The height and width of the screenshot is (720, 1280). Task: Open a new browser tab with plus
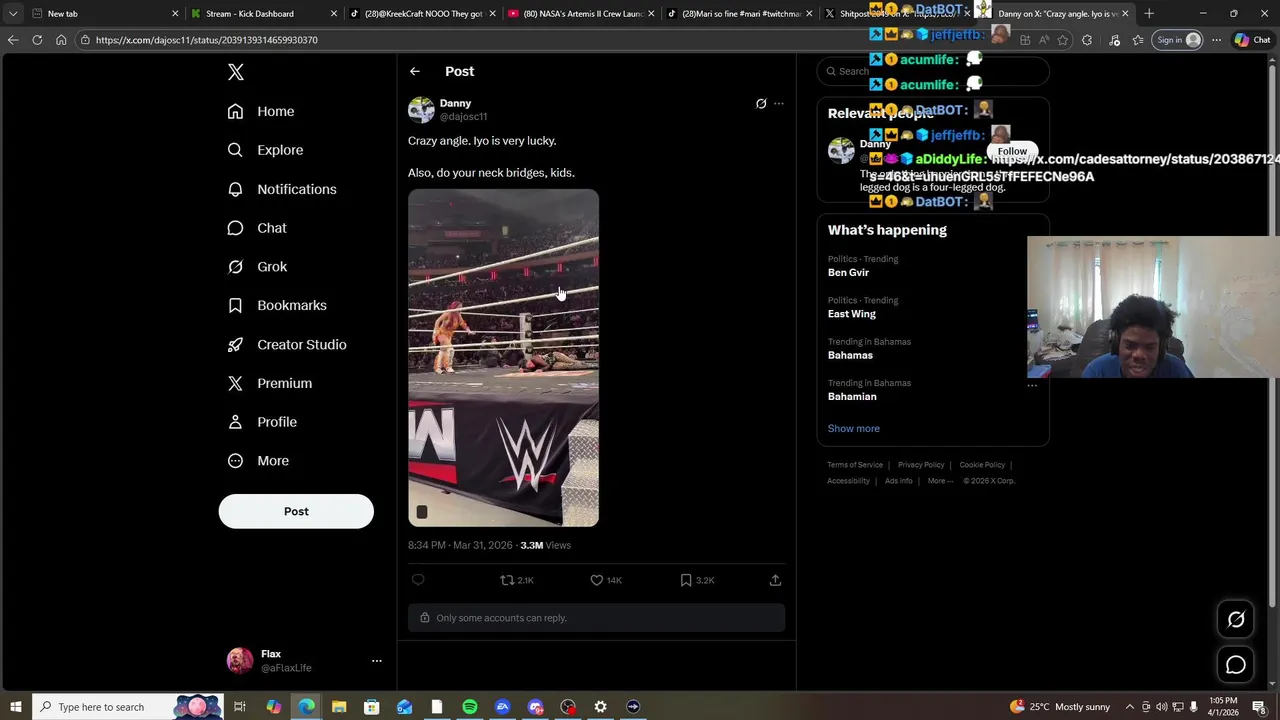click(x=1149, y=14)
